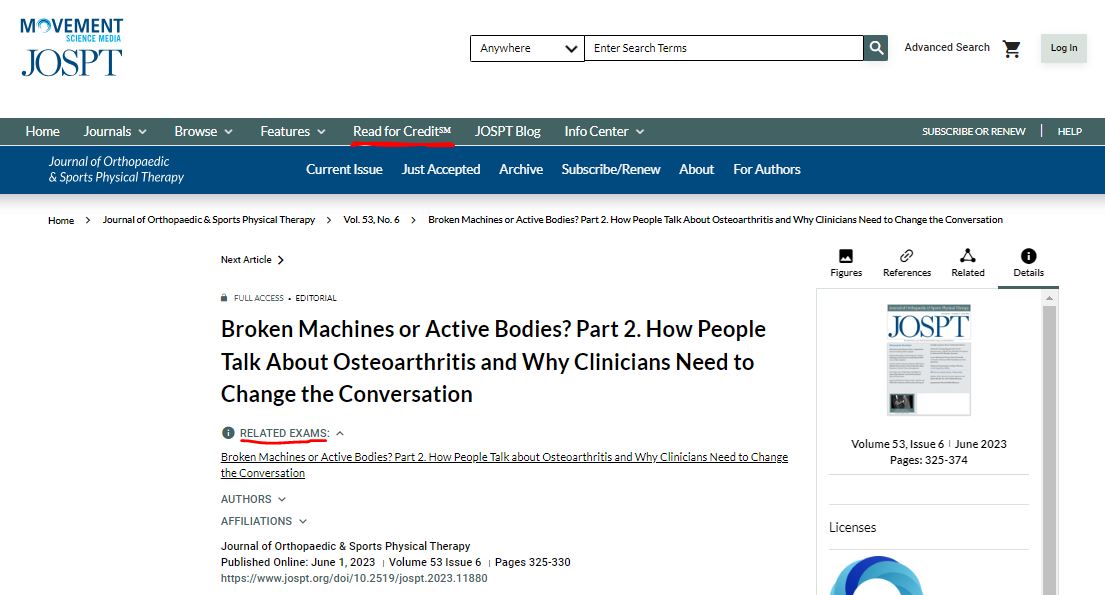1105x595 pixels.
Task: Expand the Browse menu
Action: click(203, 131)
